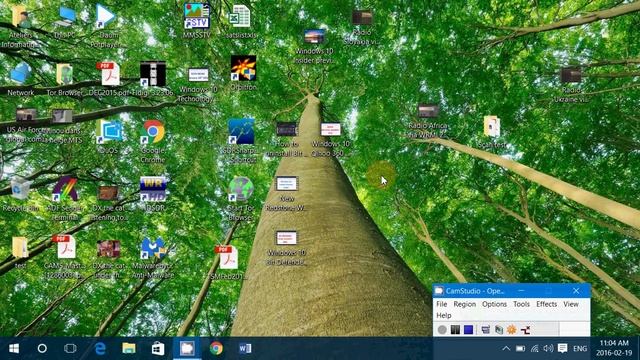Select the Tor Browser desktop icon
The image size is (640, 360).
click(64, 80)
